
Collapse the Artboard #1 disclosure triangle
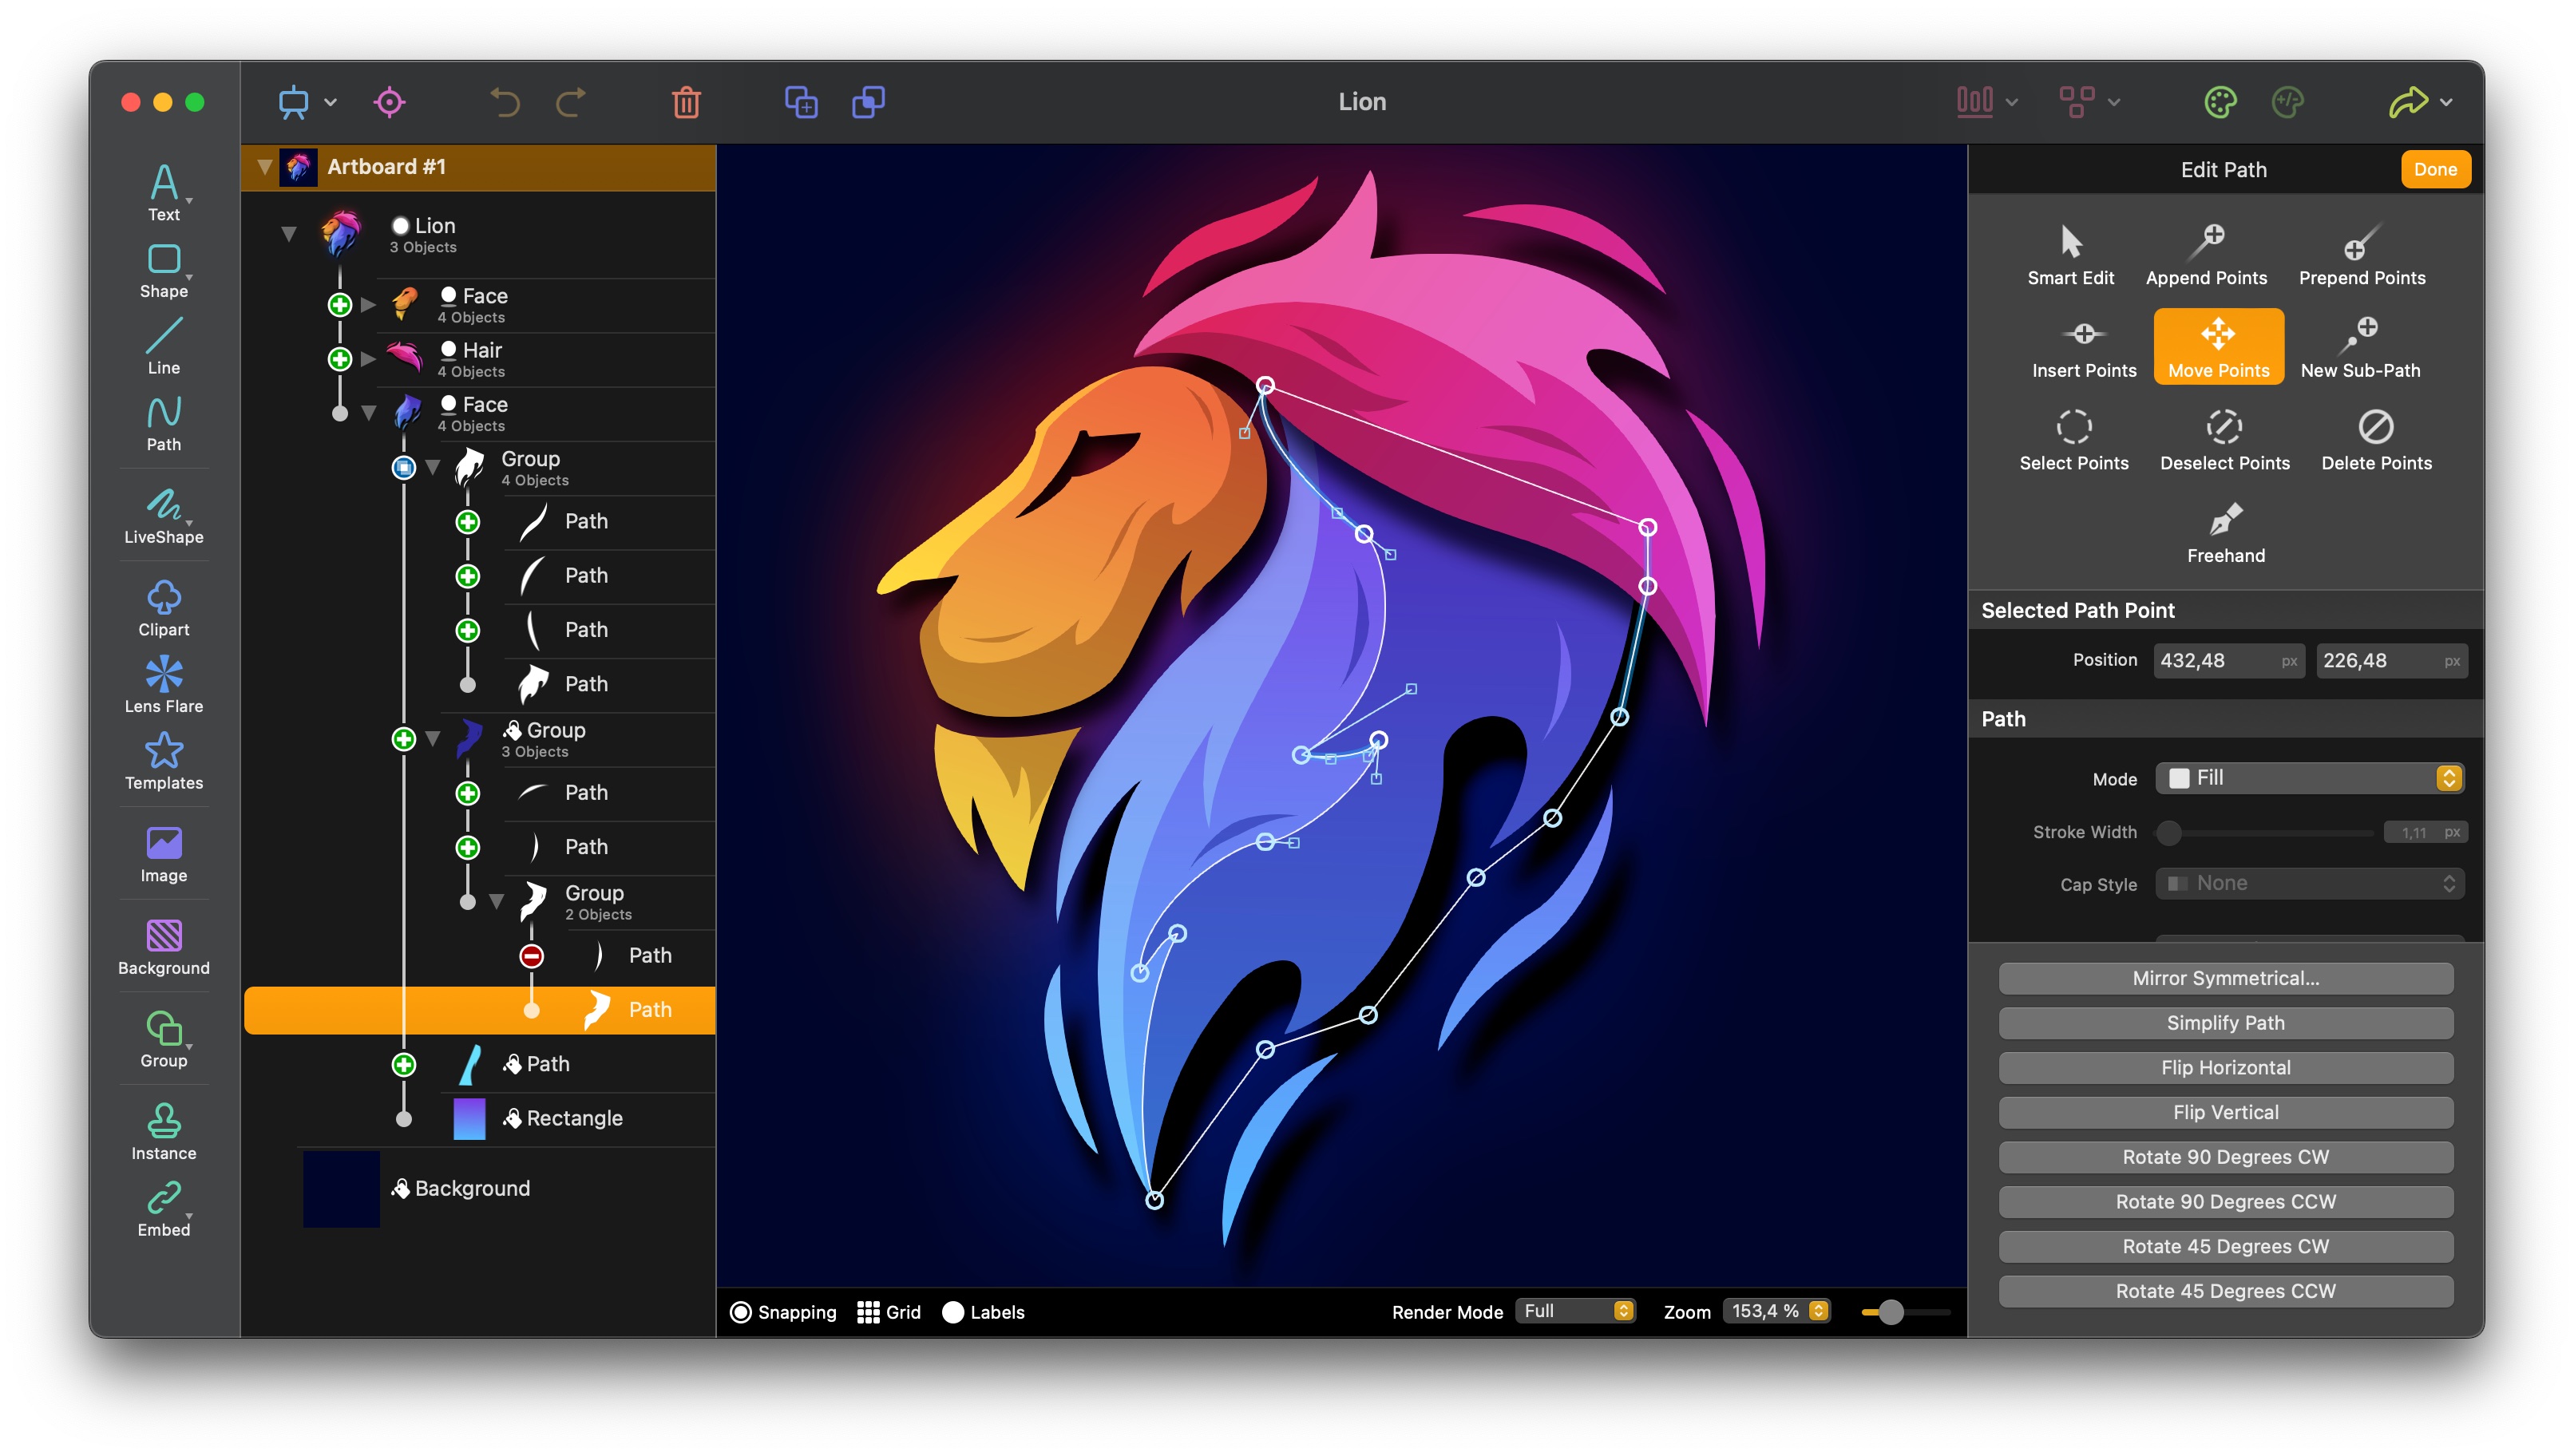point(264,167)
